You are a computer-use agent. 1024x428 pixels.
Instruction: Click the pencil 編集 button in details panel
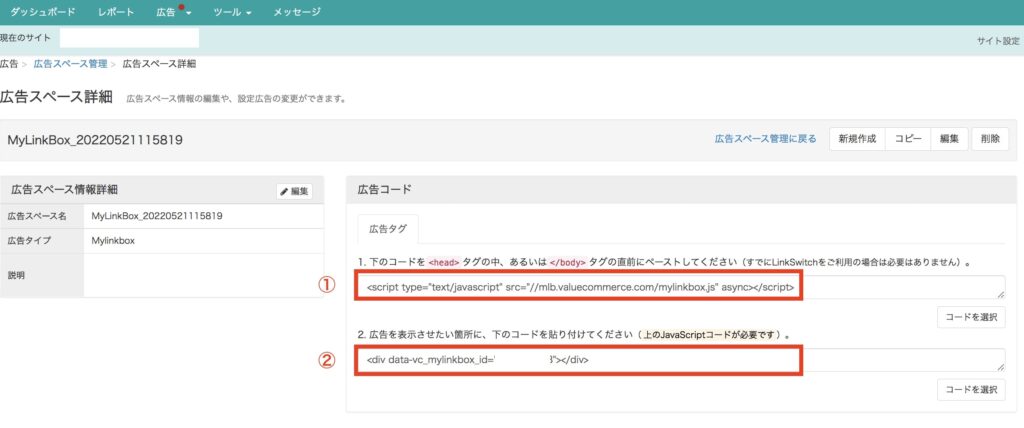tap(295, 191)
